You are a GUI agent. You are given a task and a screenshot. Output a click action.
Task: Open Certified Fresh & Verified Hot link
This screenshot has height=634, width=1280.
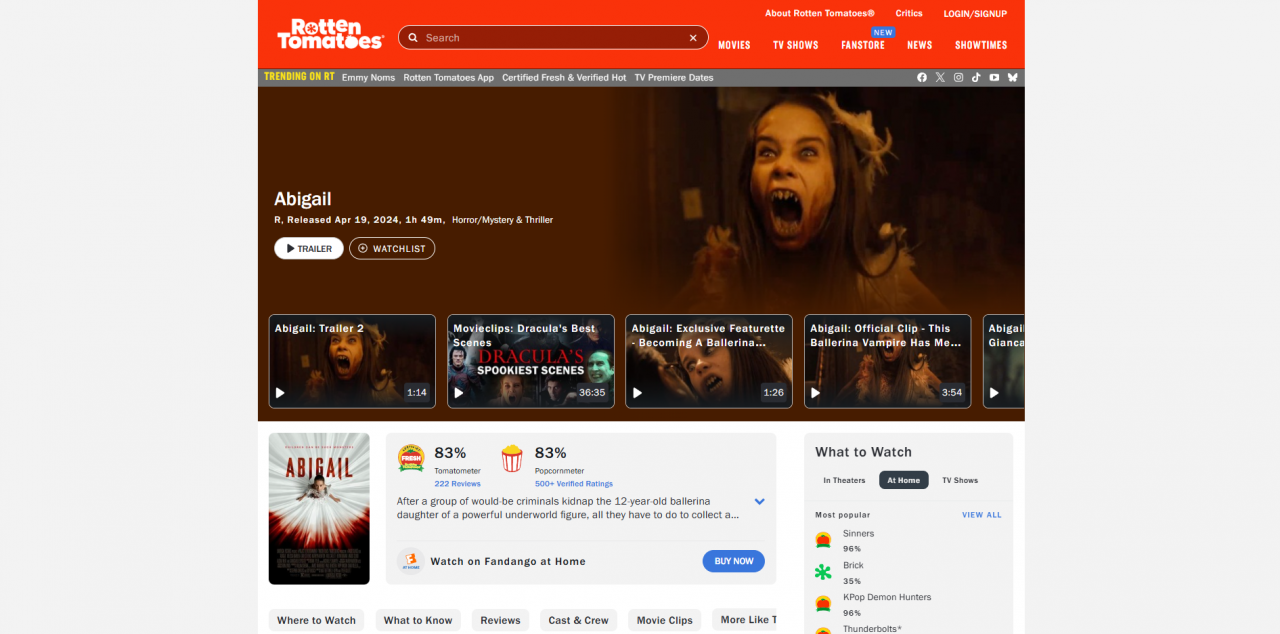pos(564,77)
